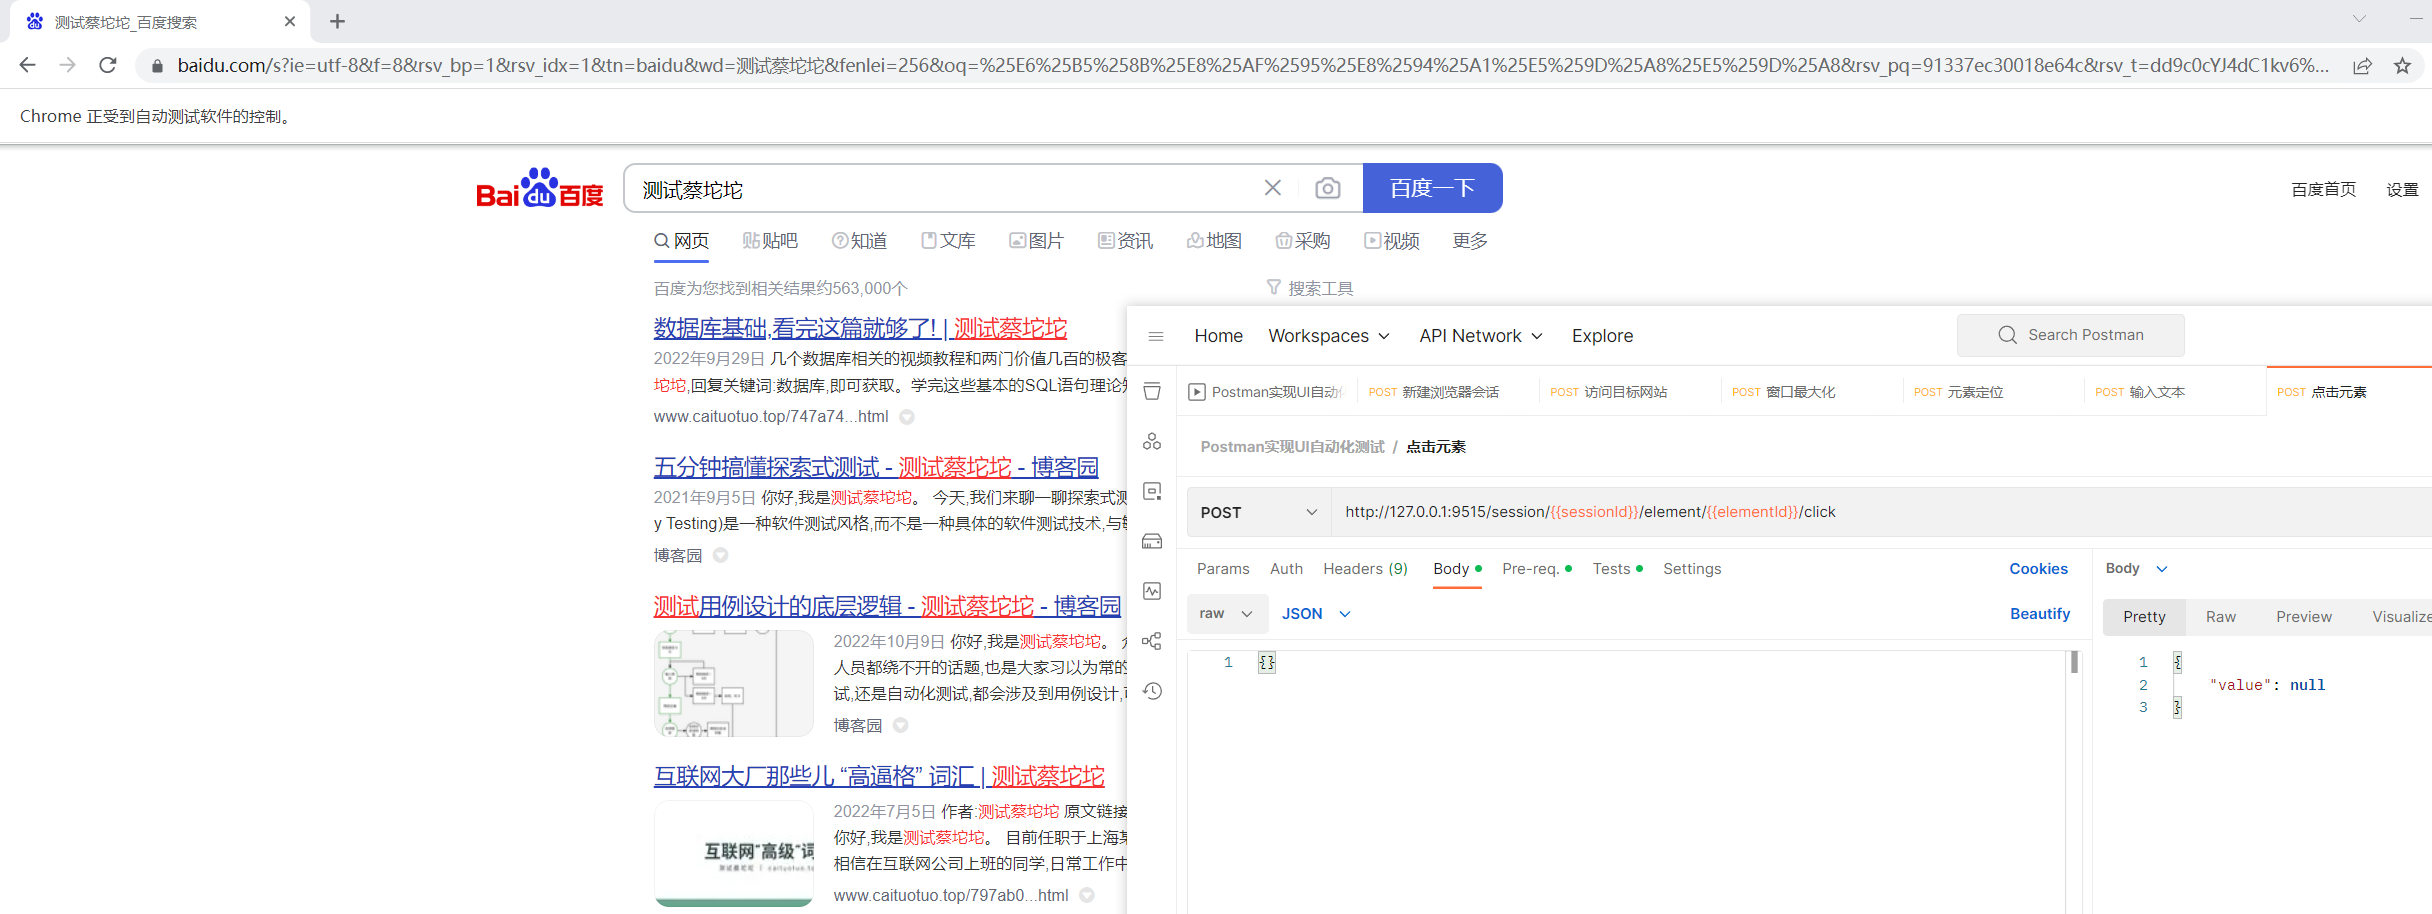Expand the API Network dropdown
Viewport: 2432px width, 914px height.
[1481, 336]
